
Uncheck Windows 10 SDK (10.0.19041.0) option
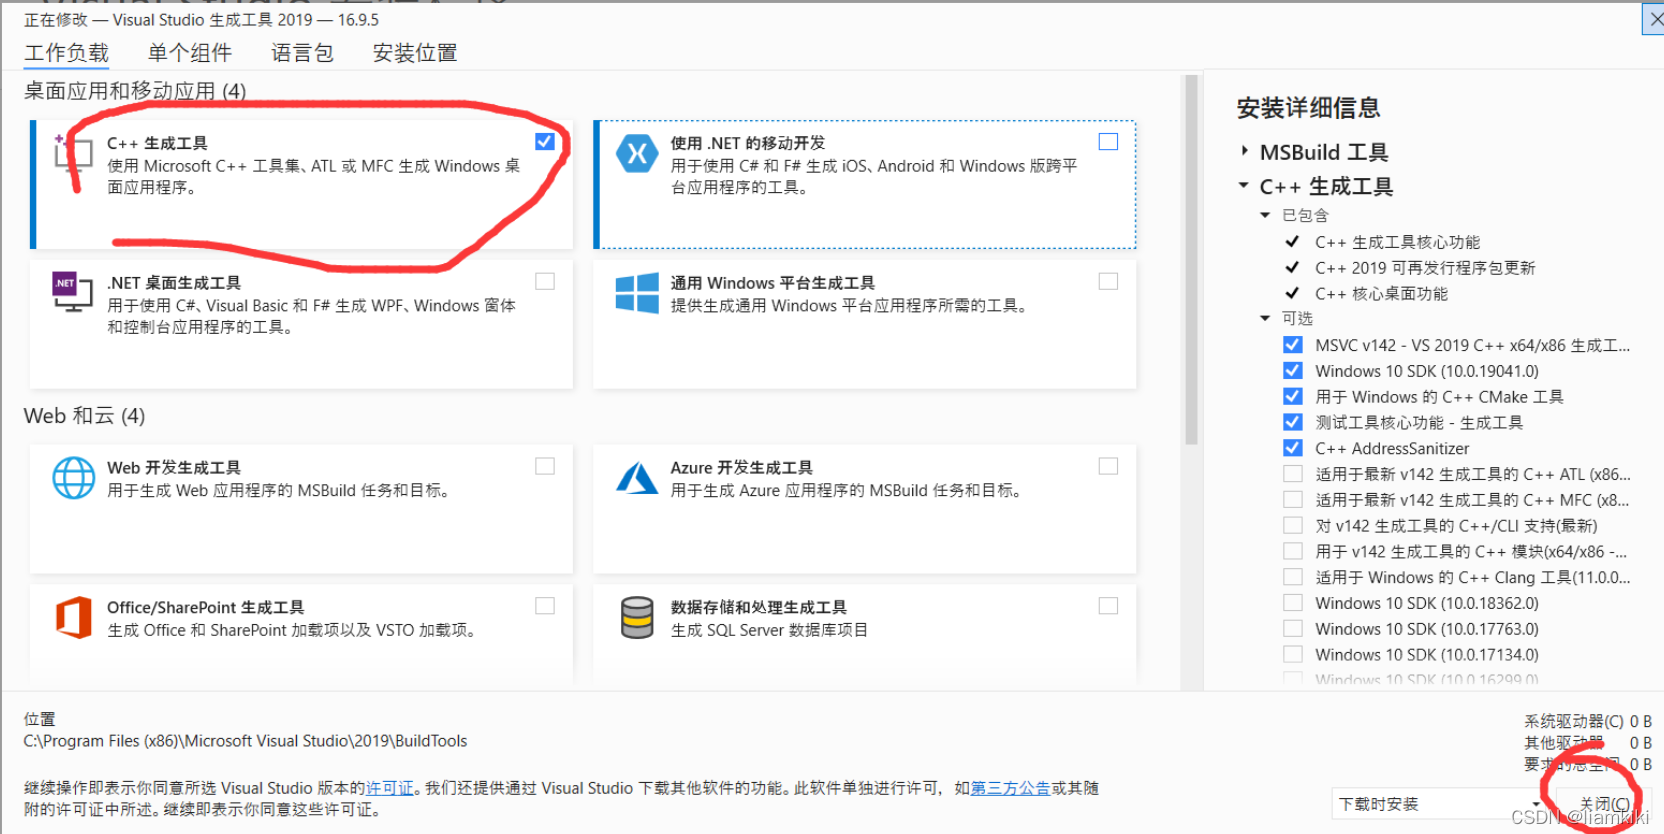coord(1293,371)
